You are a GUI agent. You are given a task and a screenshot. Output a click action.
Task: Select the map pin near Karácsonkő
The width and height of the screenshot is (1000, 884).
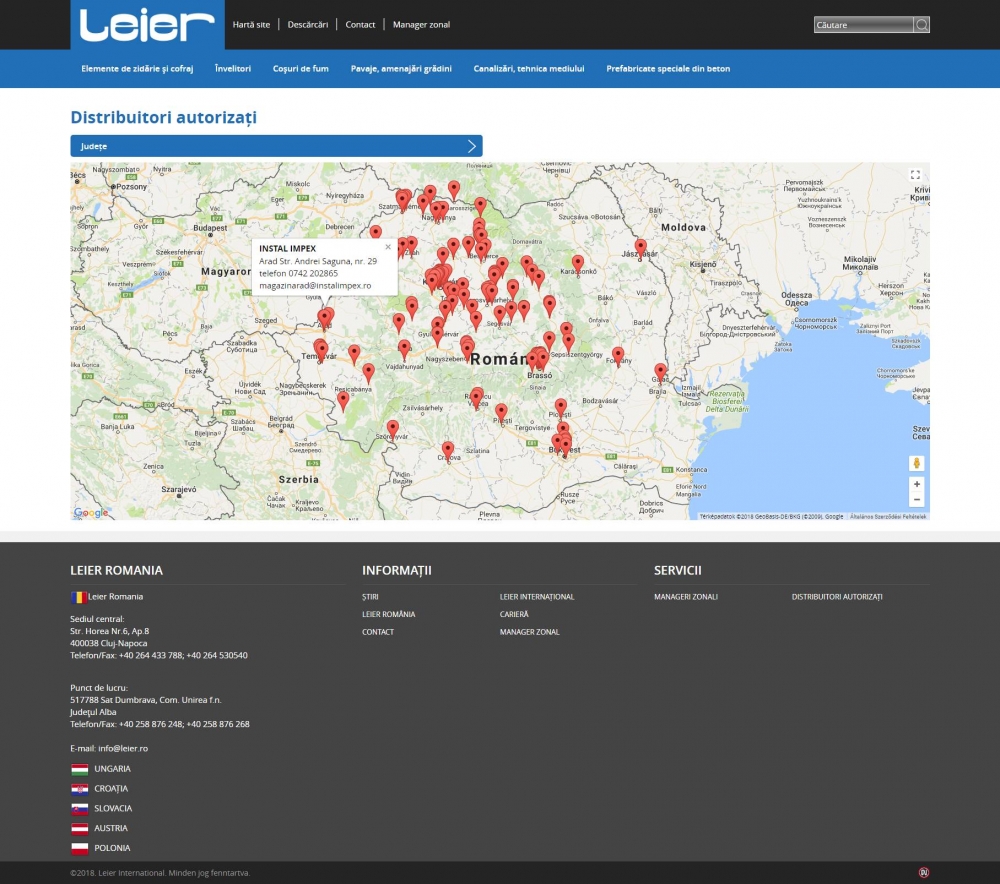click(578, 263)
